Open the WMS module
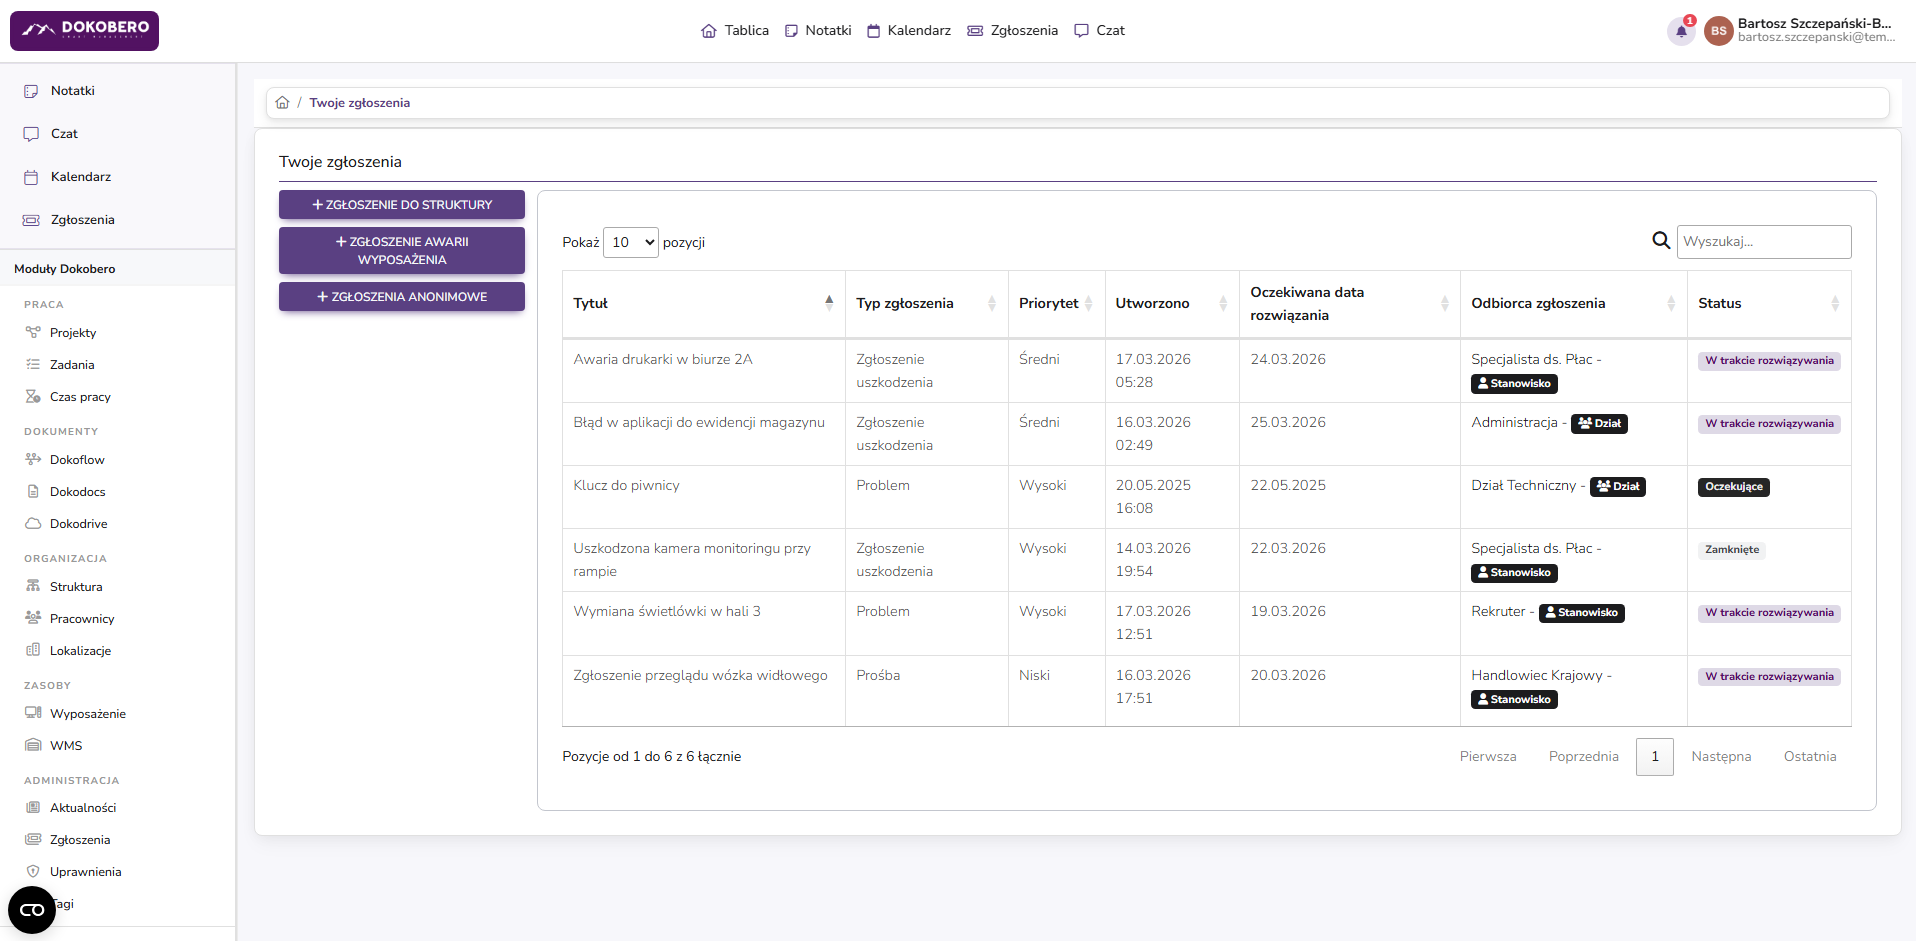Screen dimensions: 1916x941 pyautogui.click(x=67, y=745)
